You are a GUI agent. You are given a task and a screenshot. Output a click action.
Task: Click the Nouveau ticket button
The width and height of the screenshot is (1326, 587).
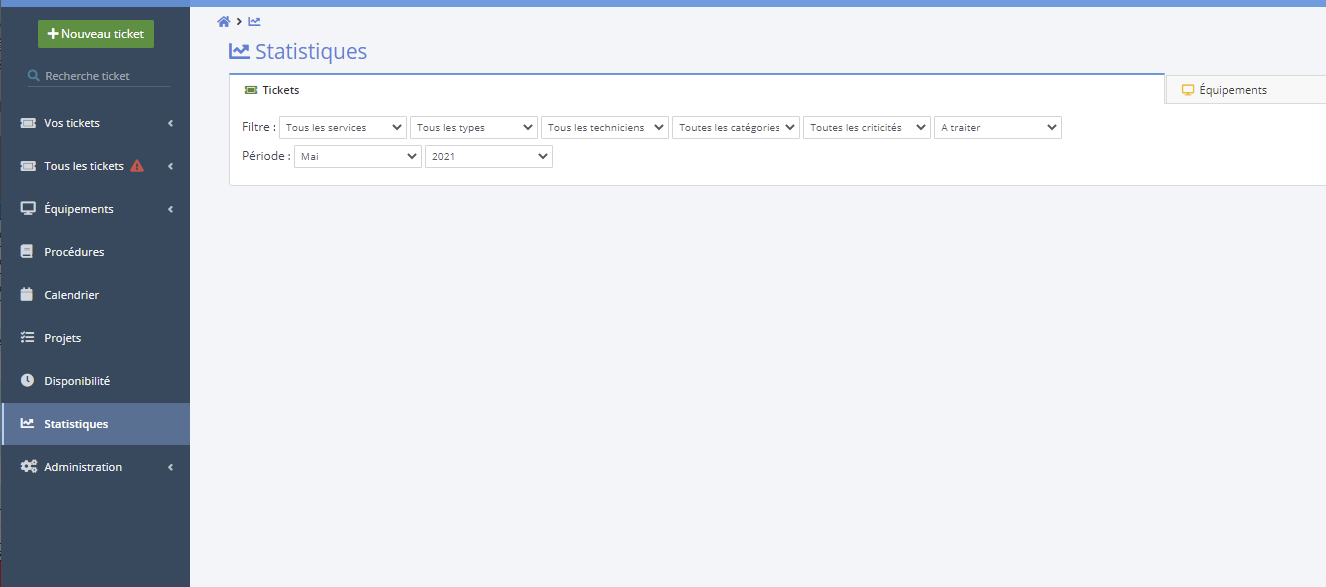(96, 34)
